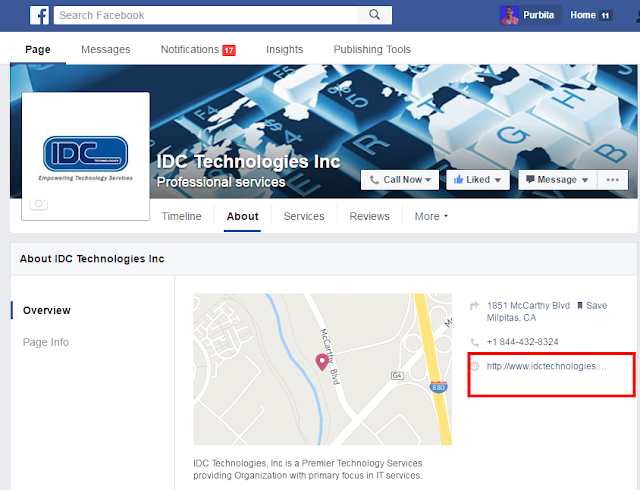Switch to the Timeline tab
Screen dimensions: 640x490
click(182, 216)
